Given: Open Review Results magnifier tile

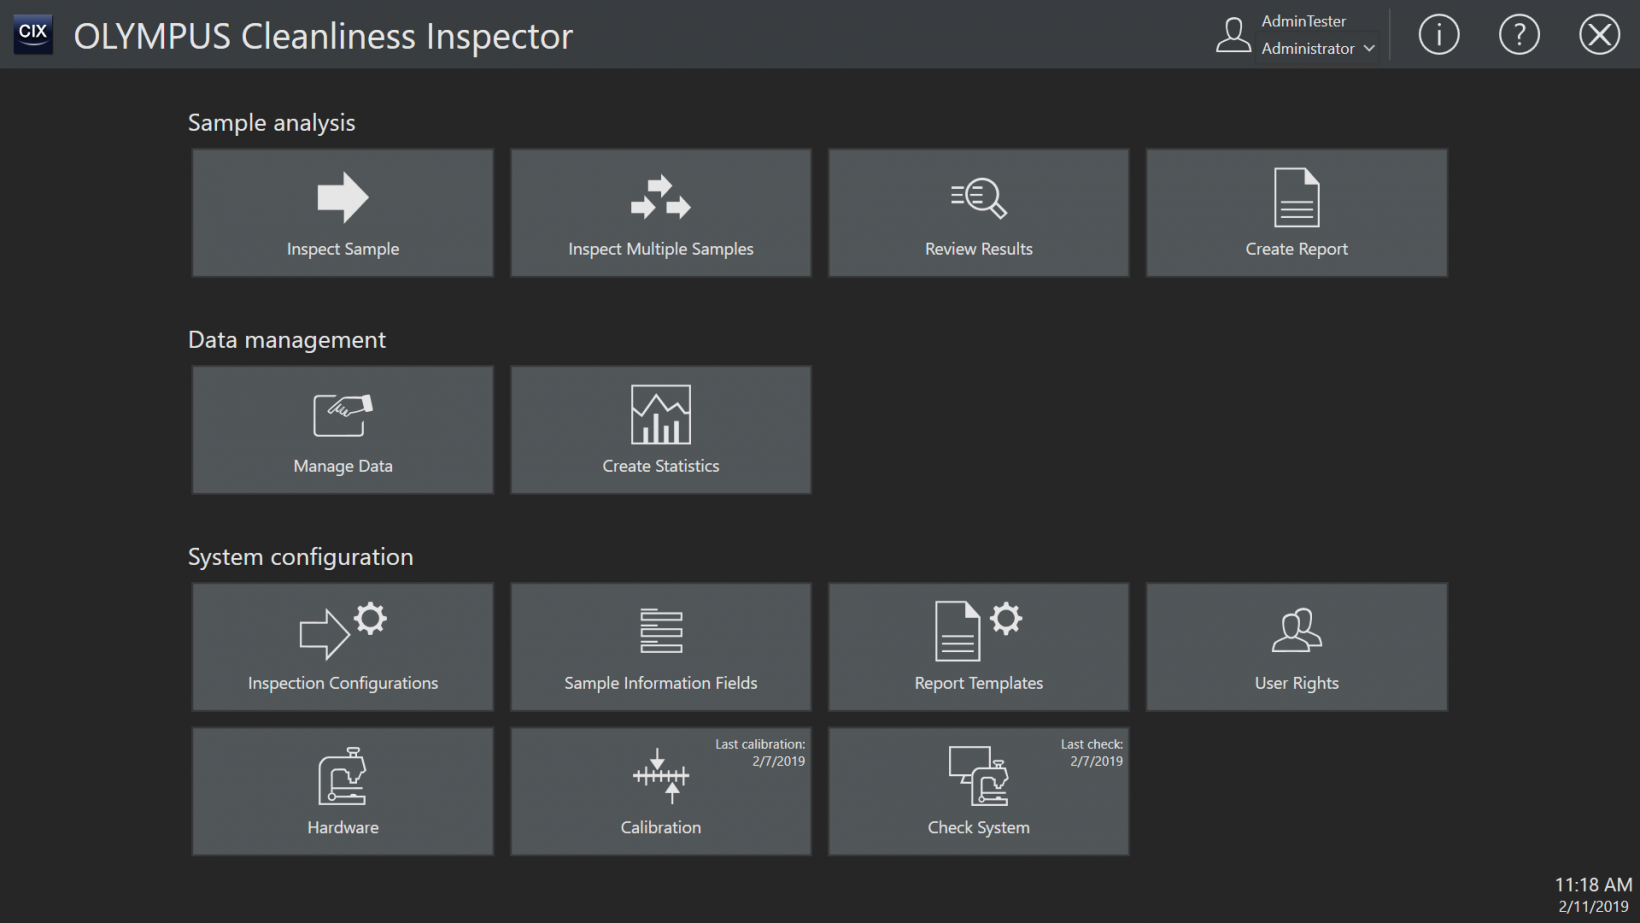Looking at the screenshot, I should (978, 213).
